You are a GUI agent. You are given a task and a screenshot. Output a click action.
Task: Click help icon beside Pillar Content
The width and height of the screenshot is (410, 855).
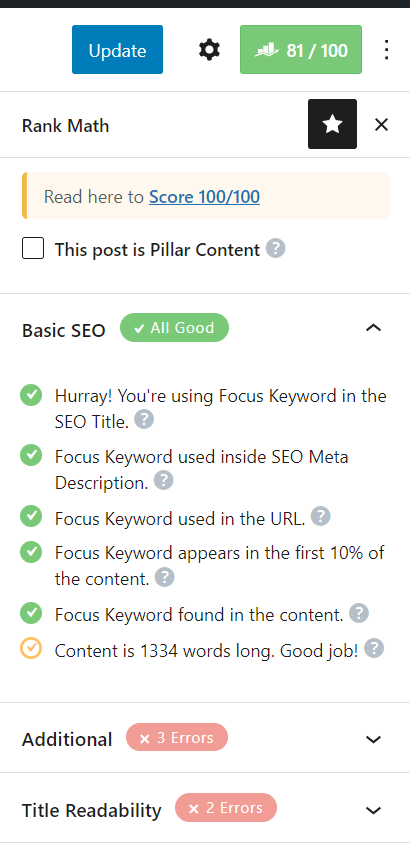coord(276,249)
